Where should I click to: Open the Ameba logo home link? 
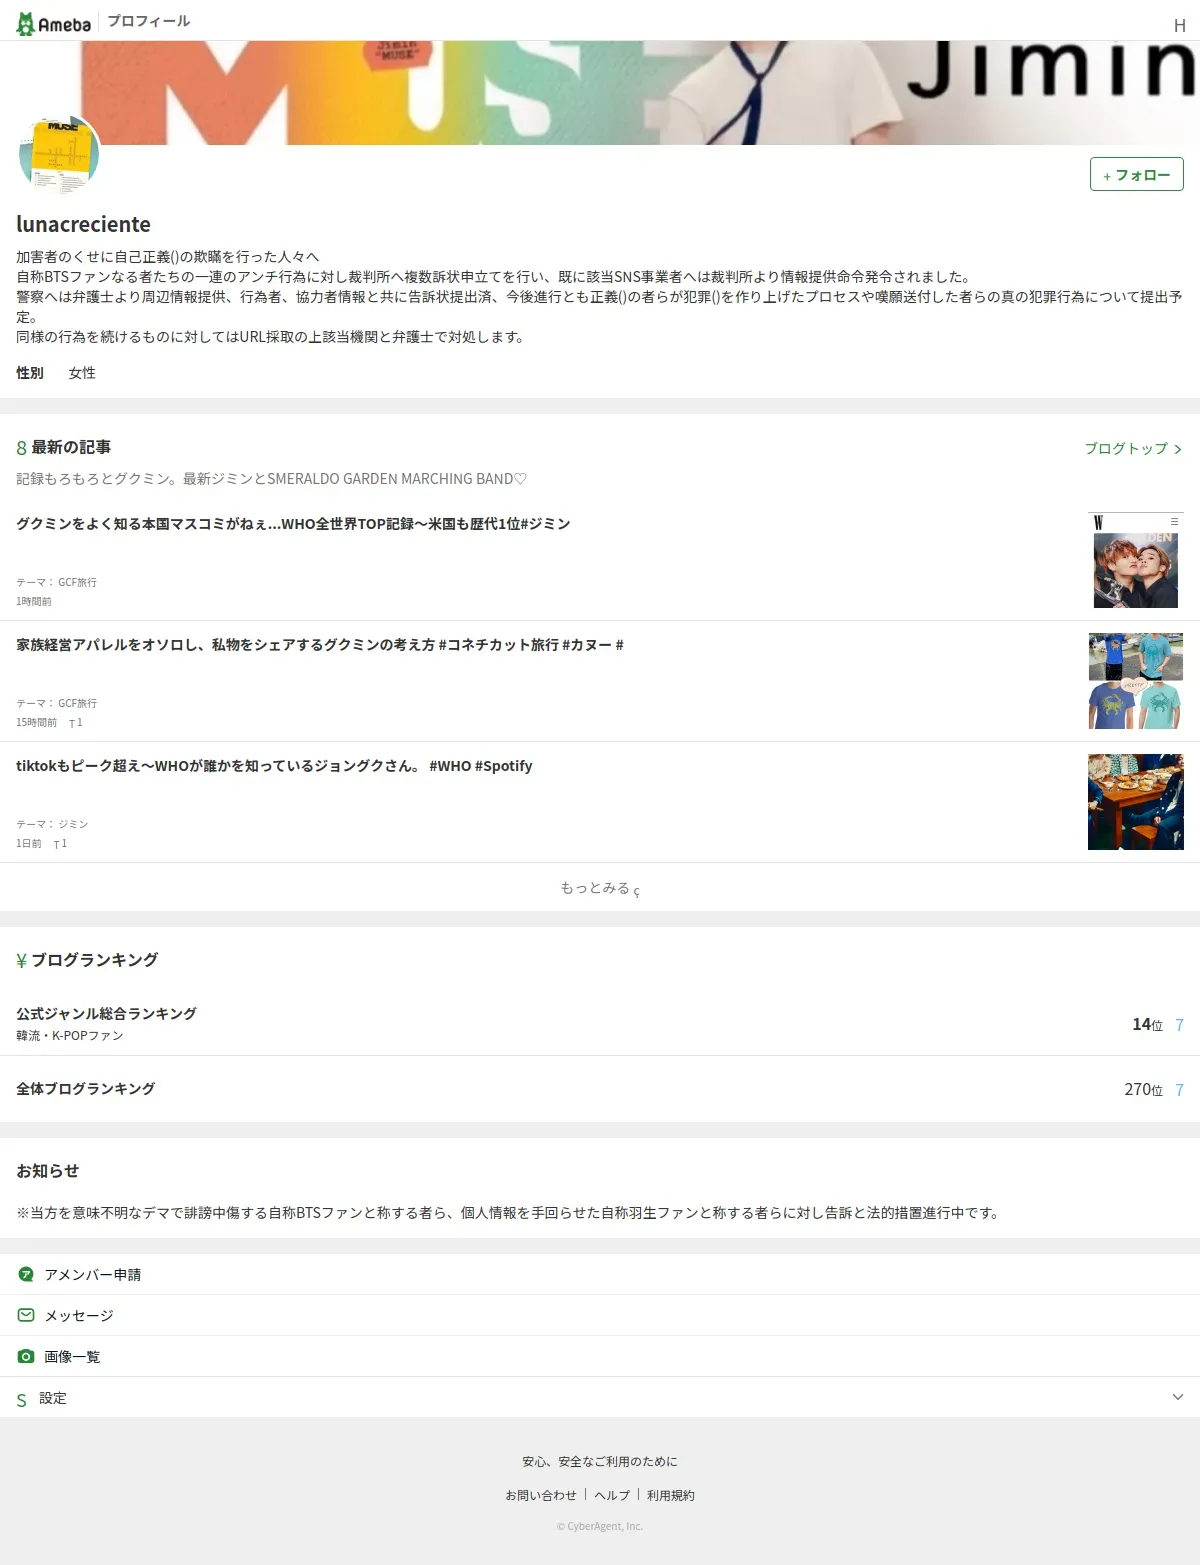tap(54, 23)
